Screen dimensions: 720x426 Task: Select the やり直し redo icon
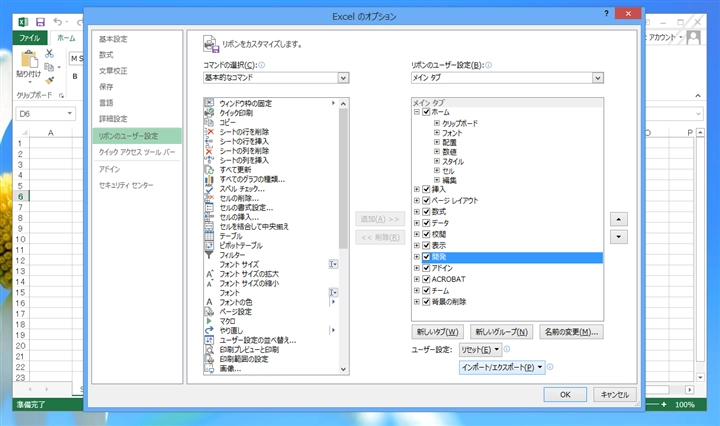[209, 331]
